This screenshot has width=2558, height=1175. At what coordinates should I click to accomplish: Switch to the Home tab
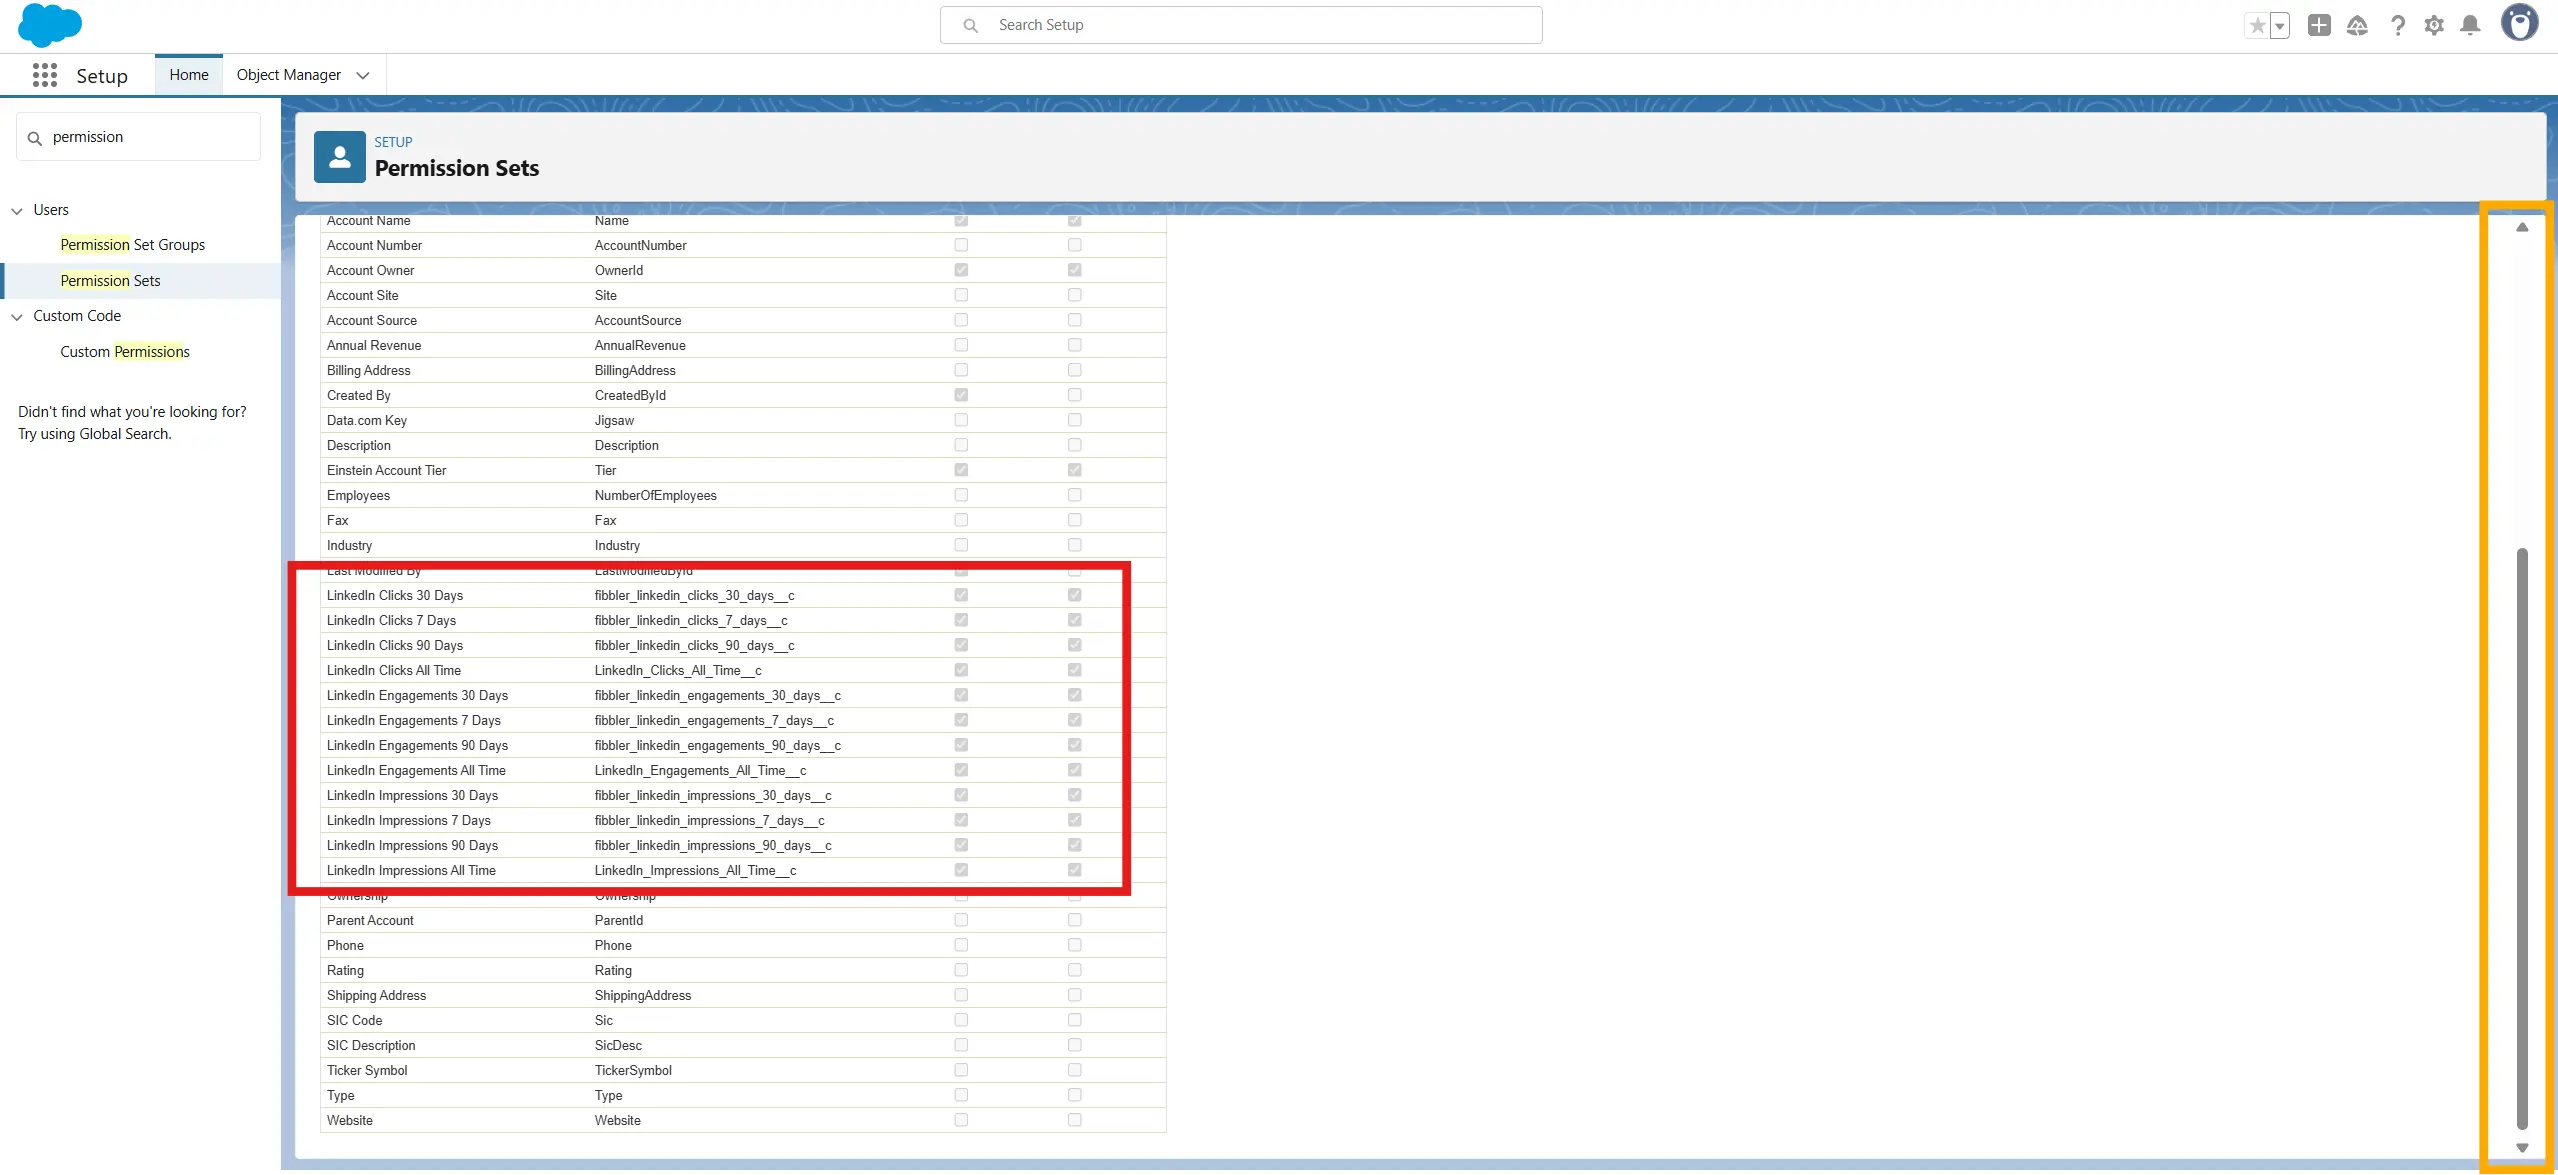coord(189,75)
